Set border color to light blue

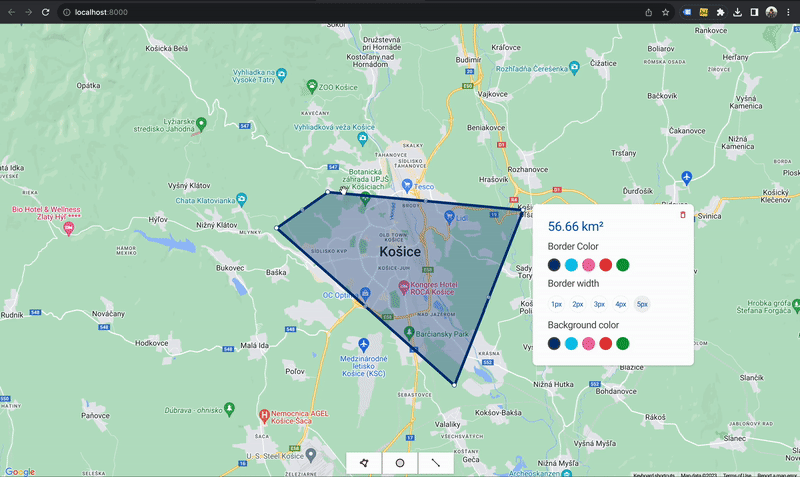coord(571,265)
